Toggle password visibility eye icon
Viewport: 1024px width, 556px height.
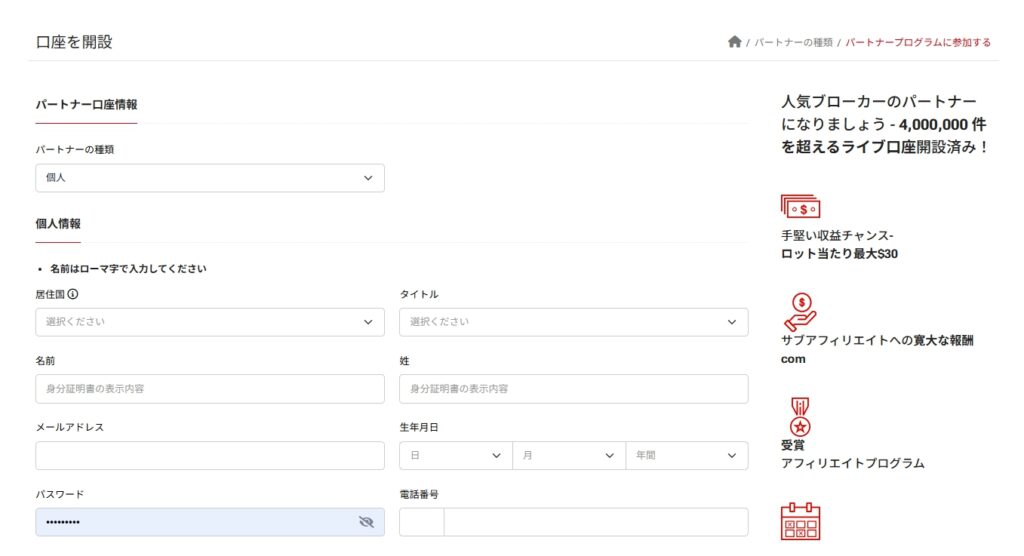pos(365,522)
